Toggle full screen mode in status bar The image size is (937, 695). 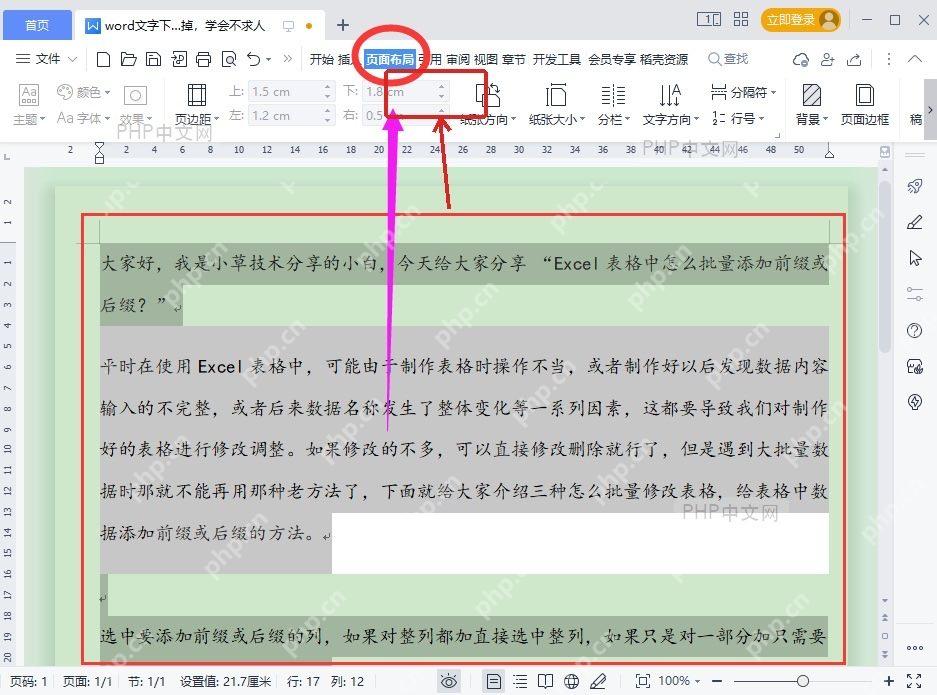914,681
